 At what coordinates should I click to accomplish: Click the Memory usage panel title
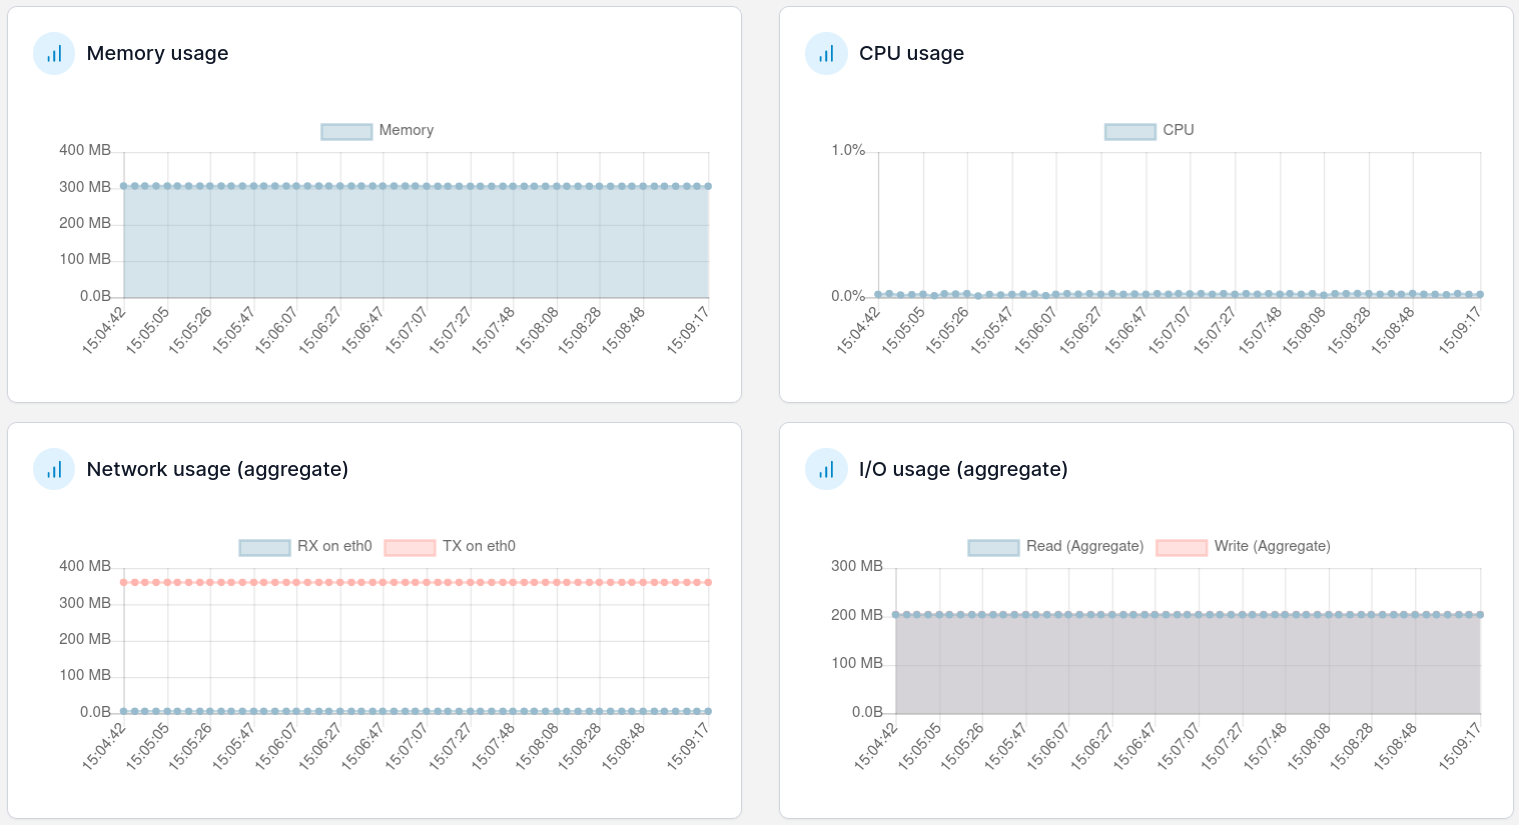coord(157,53)
